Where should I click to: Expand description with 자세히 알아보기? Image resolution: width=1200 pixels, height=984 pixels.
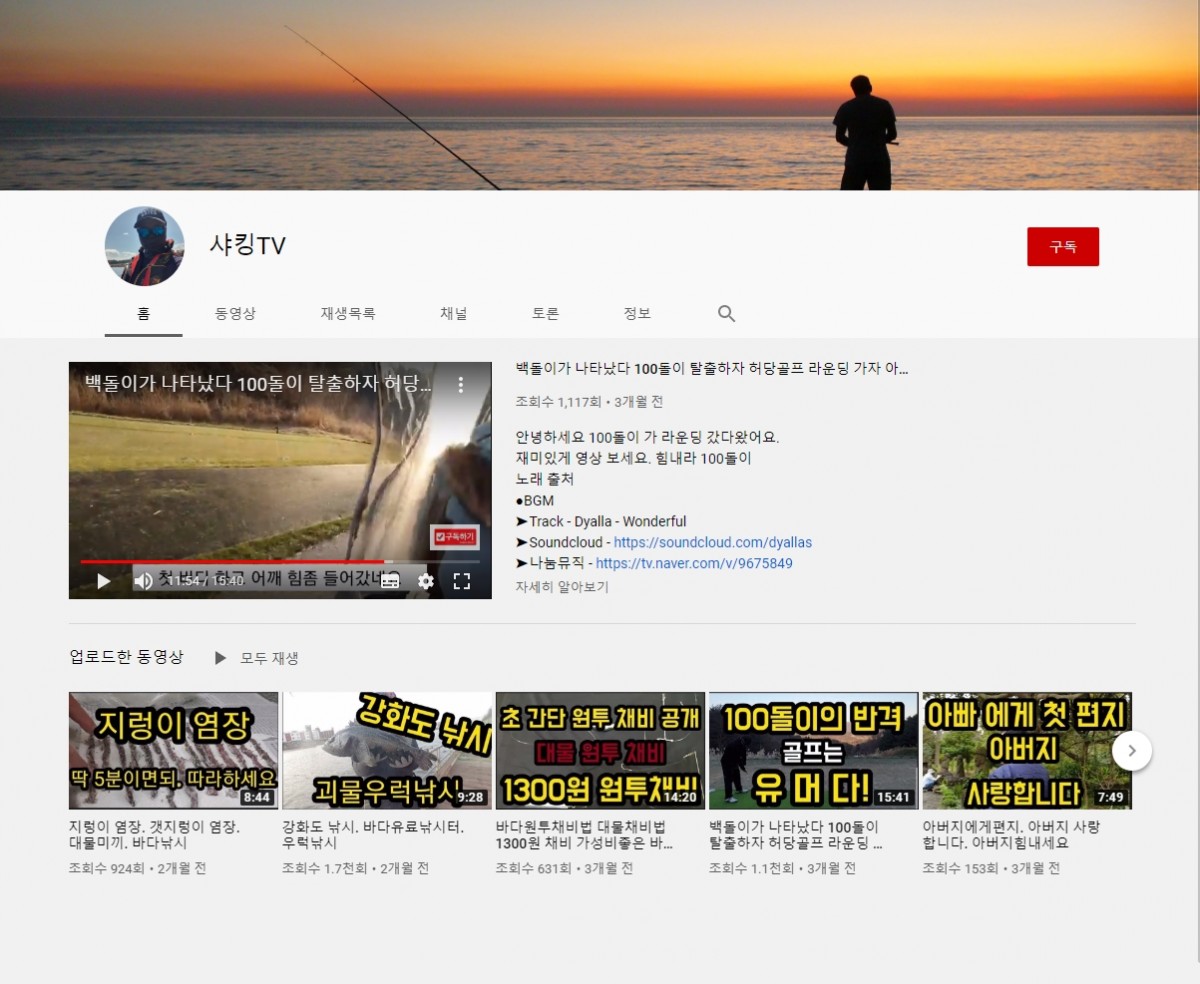(x=562, y=587)
